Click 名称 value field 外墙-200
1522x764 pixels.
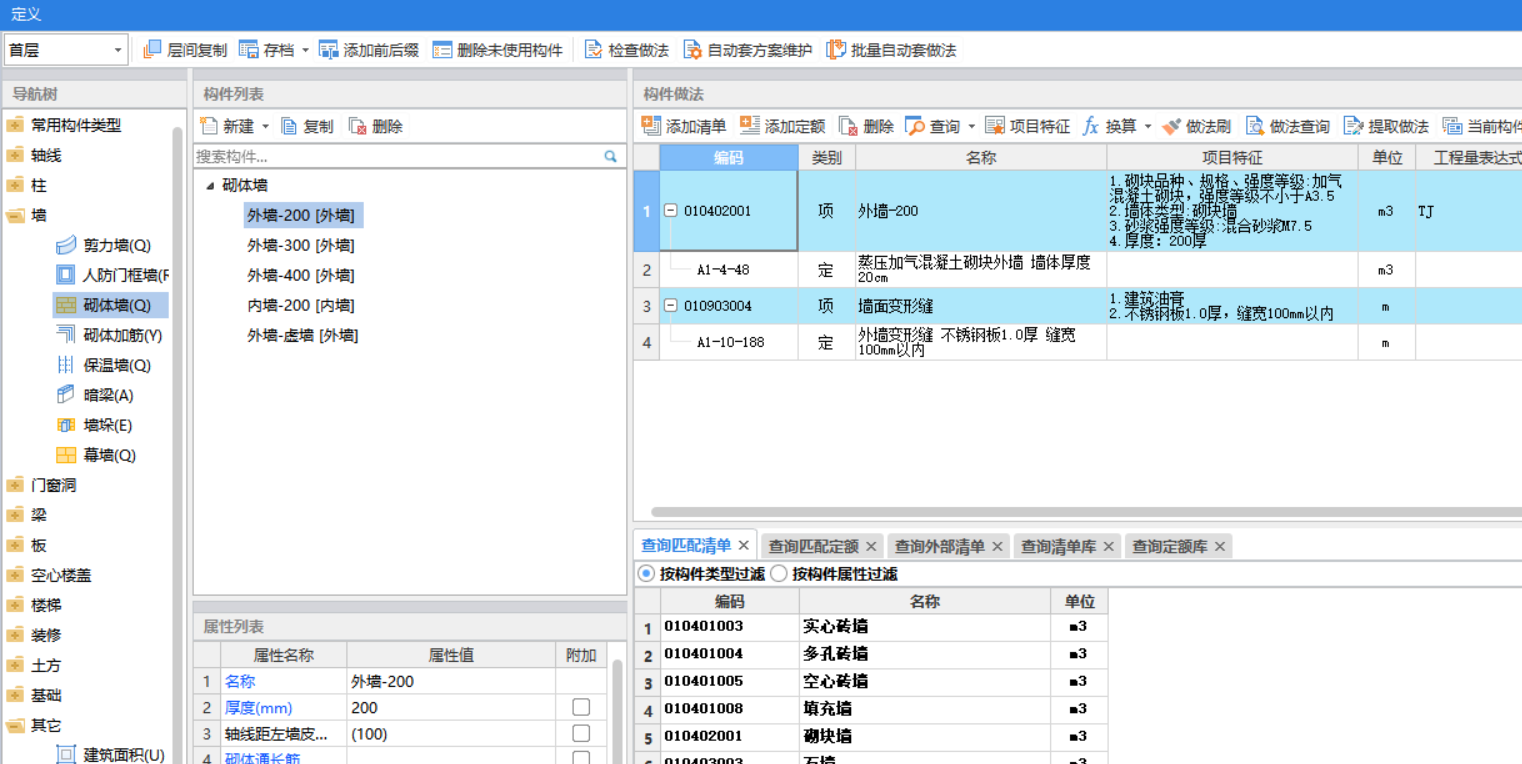[x=451, y=681]
